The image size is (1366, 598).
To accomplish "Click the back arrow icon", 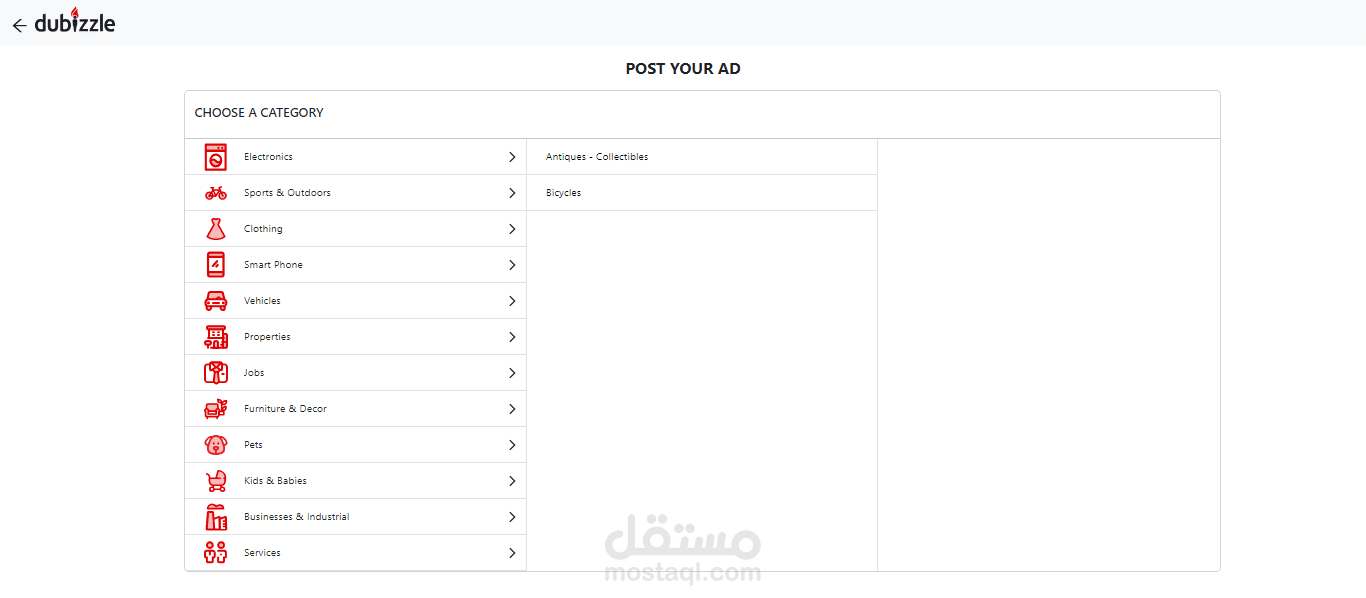I will [x=19, y=25].
